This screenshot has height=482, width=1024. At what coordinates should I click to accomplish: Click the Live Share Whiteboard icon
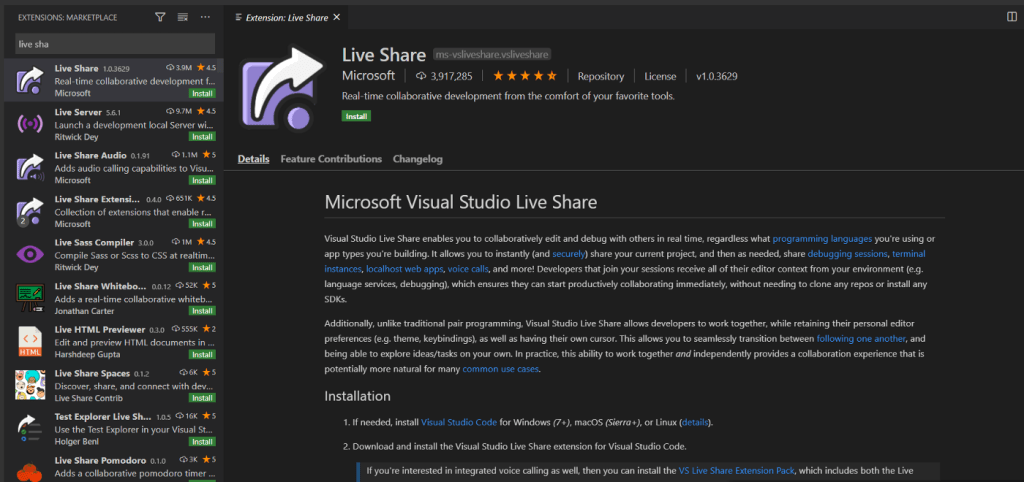click(x=30, y=298)
